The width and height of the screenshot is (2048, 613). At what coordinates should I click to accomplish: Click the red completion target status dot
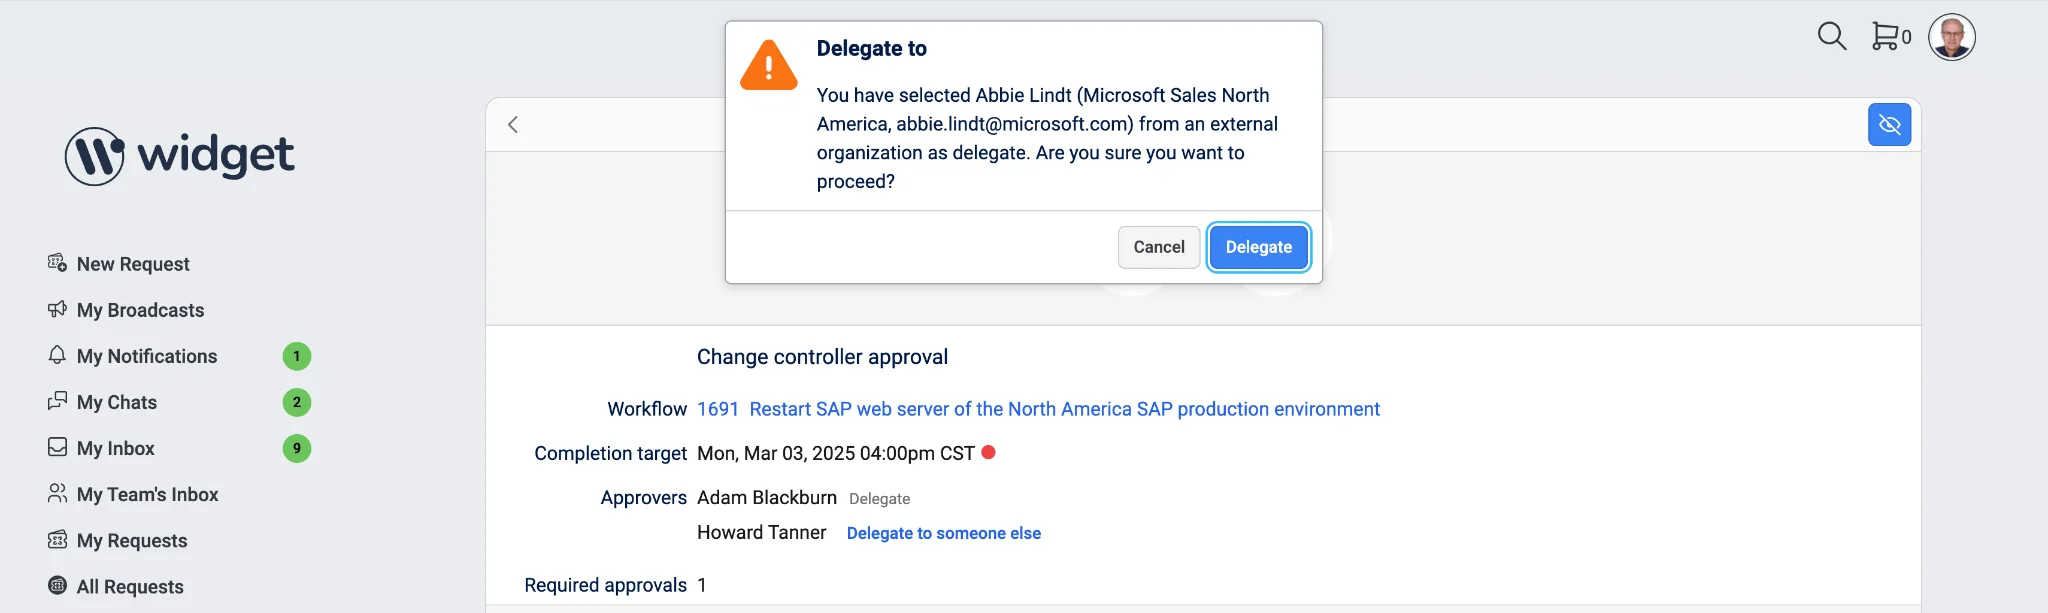coord(988,452)
